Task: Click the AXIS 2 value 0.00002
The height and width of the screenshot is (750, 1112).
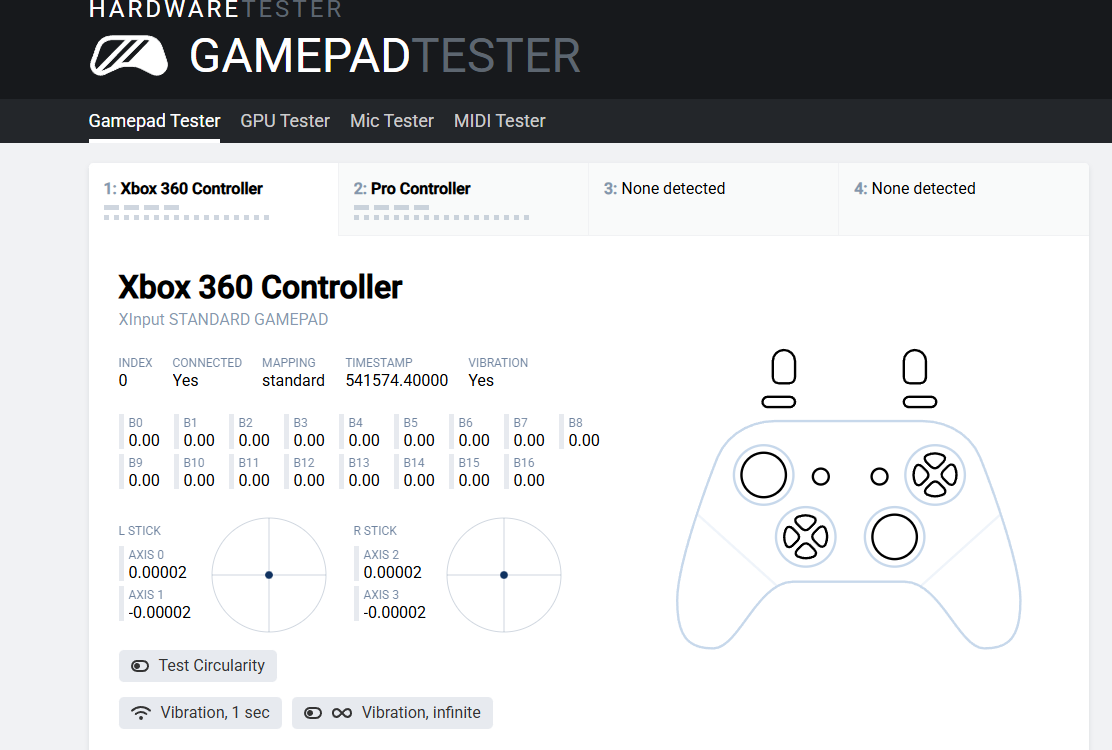Action: pyautogui.click(x=392, y=572)
